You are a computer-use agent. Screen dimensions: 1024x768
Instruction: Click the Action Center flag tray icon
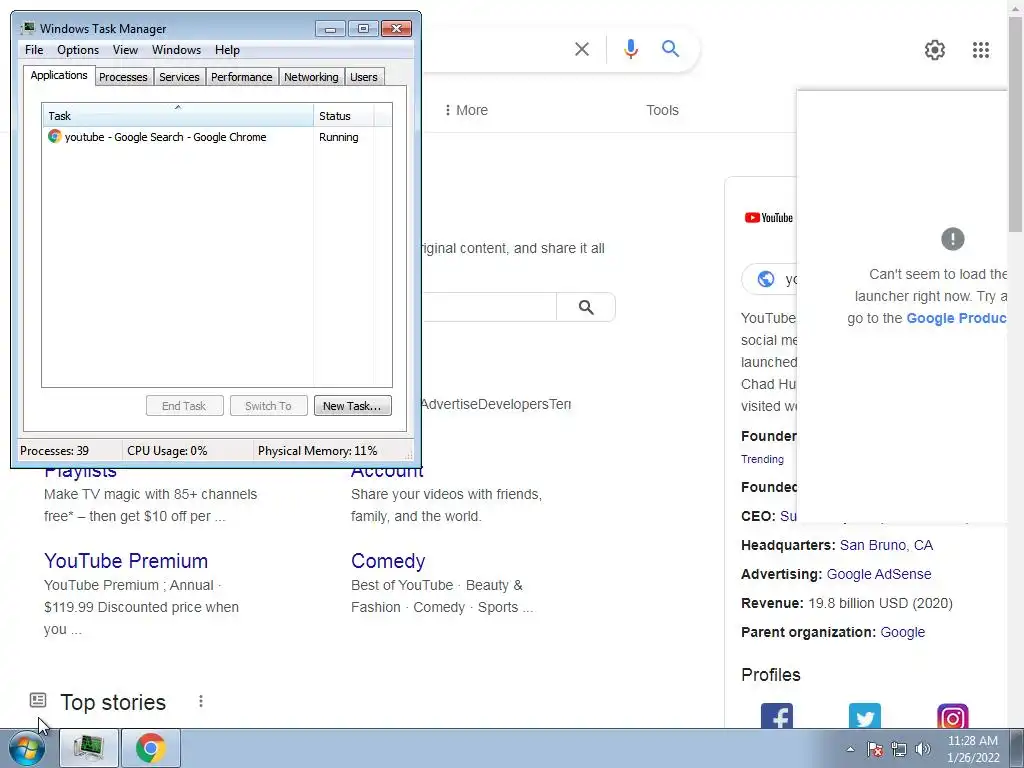[x=874, y=749]
